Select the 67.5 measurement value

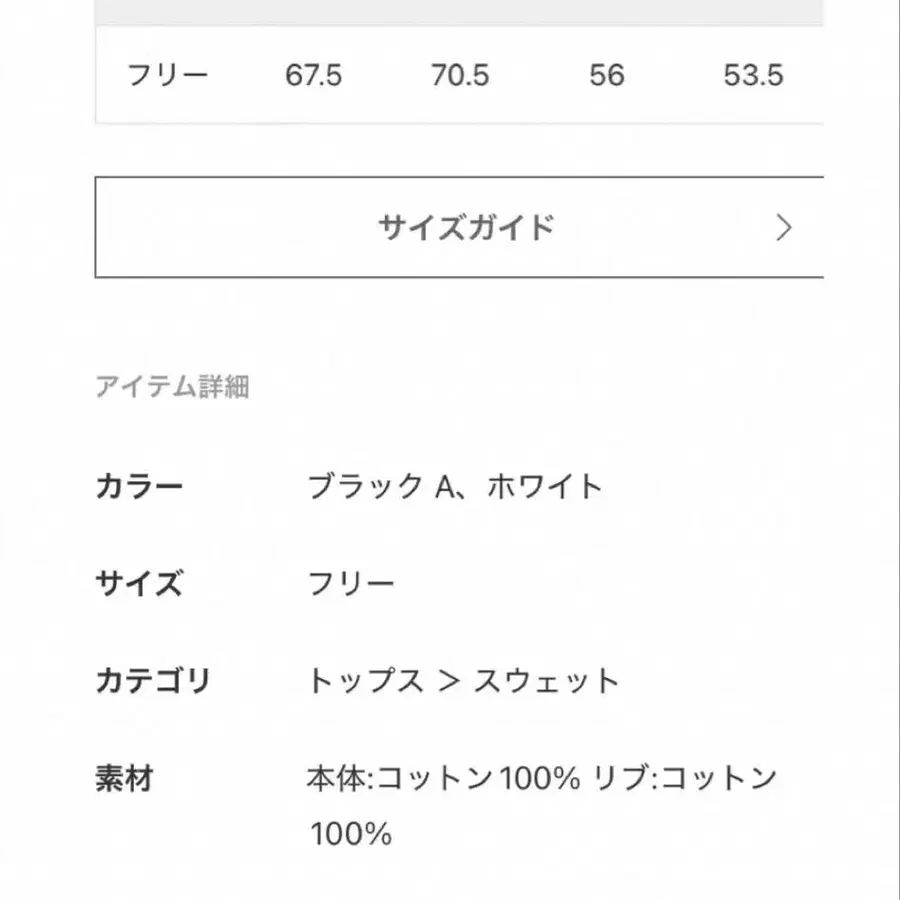(312, 73)
